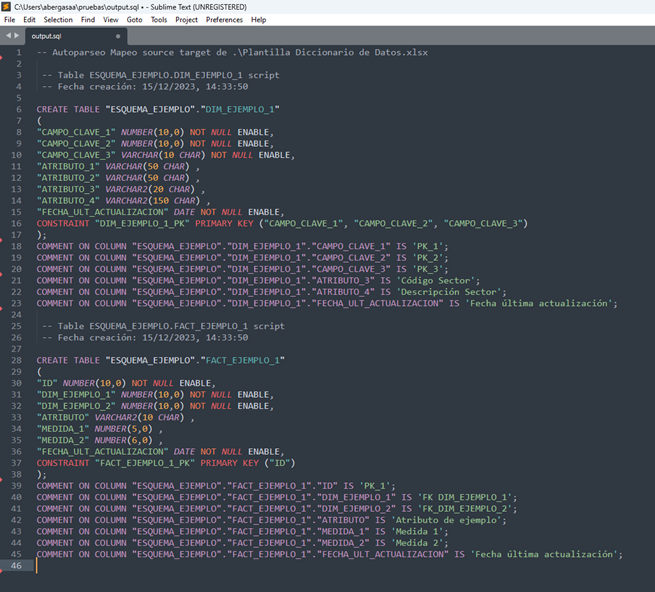Click "FACT_EJEMPLO_1_PK" constraint name

tap(145, 463)
